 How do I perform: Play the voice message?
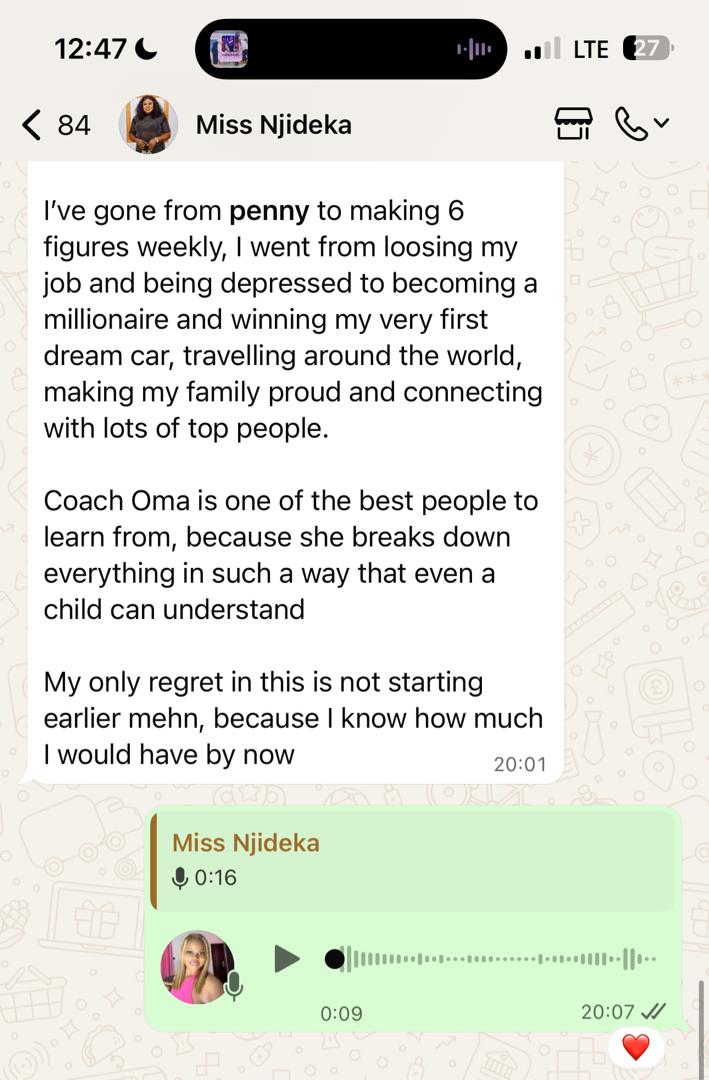[287, 959]
